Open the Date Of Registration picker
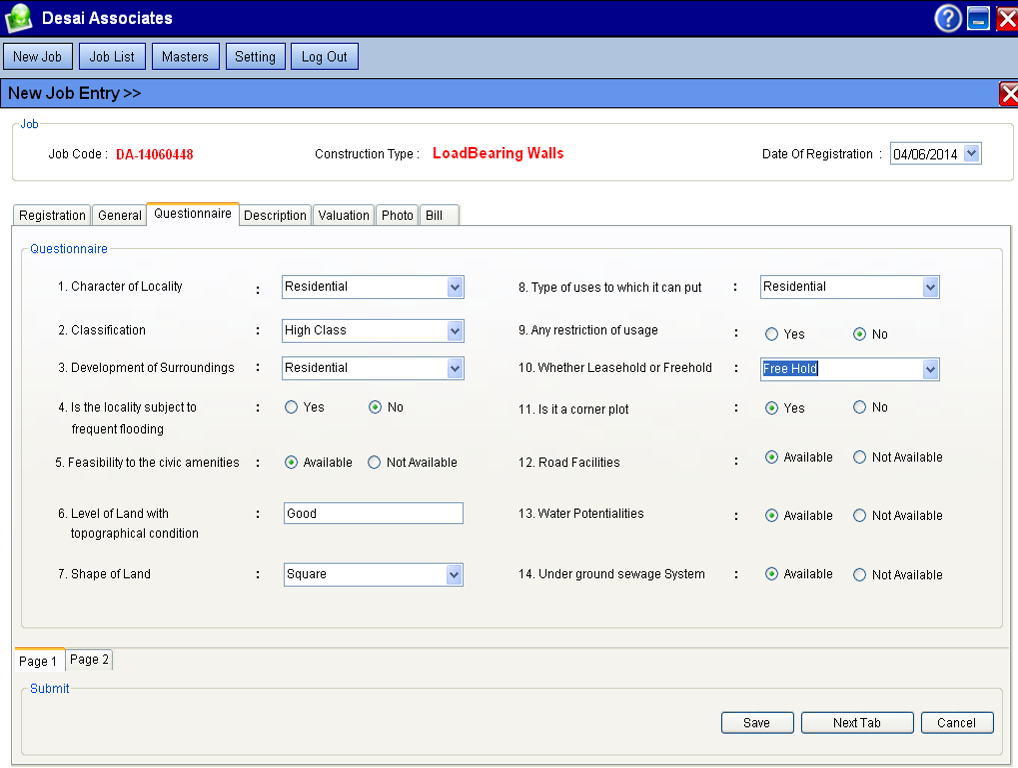The height and width of the screenshot is (768, 1018). [972, 154]
